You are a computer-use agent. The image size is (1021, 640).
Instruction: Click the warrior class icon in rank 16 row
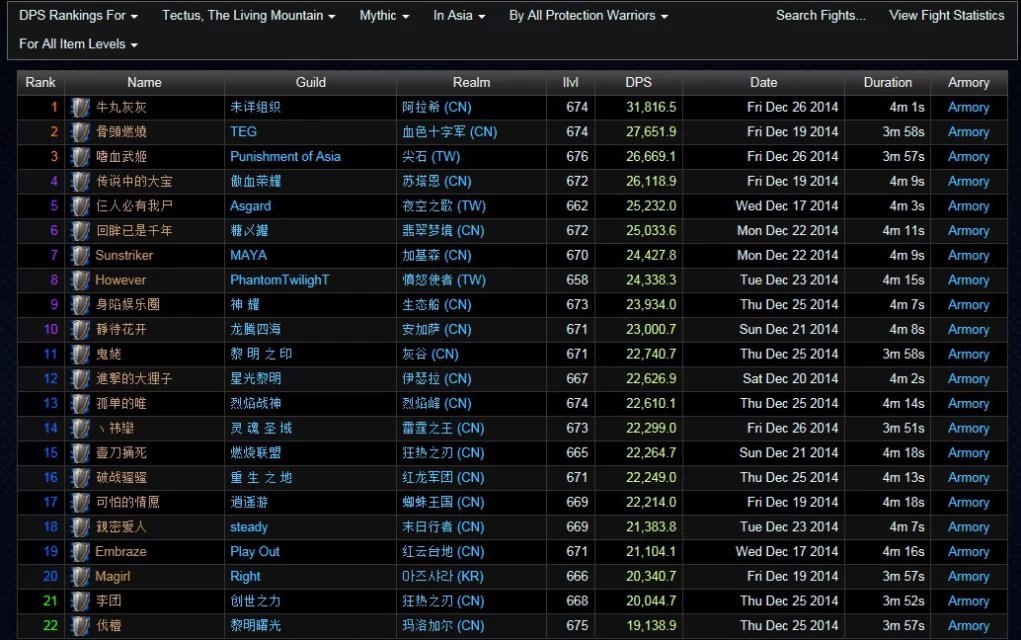[x=80, y=478]
